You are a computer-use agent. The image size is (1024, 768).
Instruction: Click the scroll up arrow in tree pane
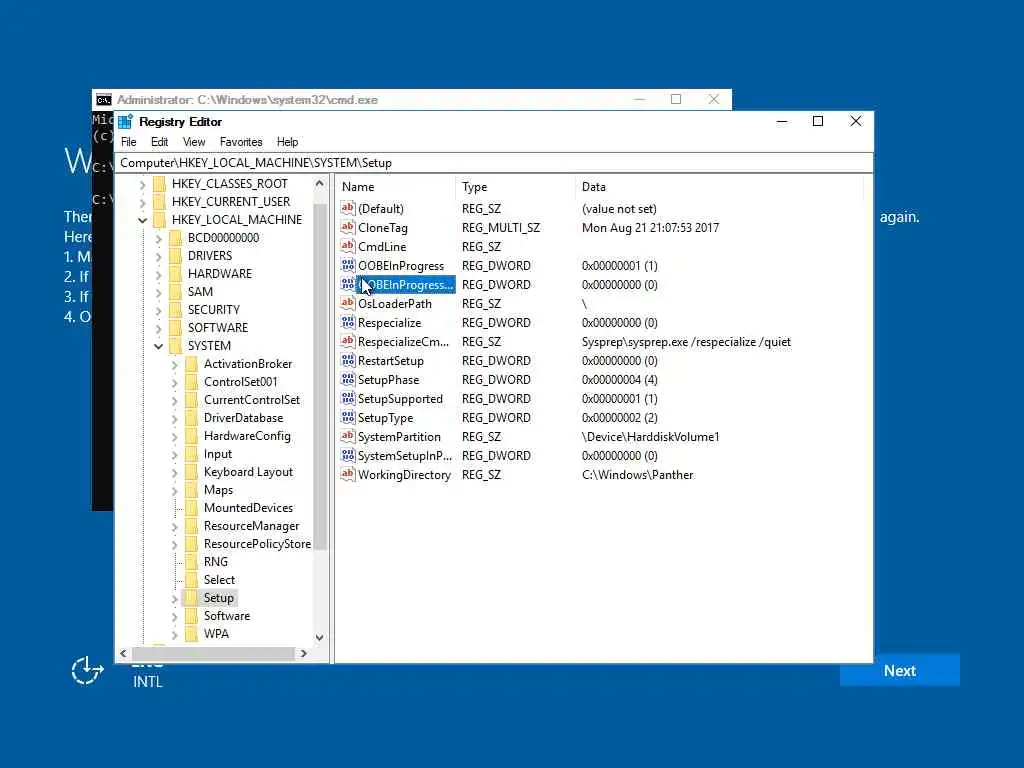(x=319, y=184)
